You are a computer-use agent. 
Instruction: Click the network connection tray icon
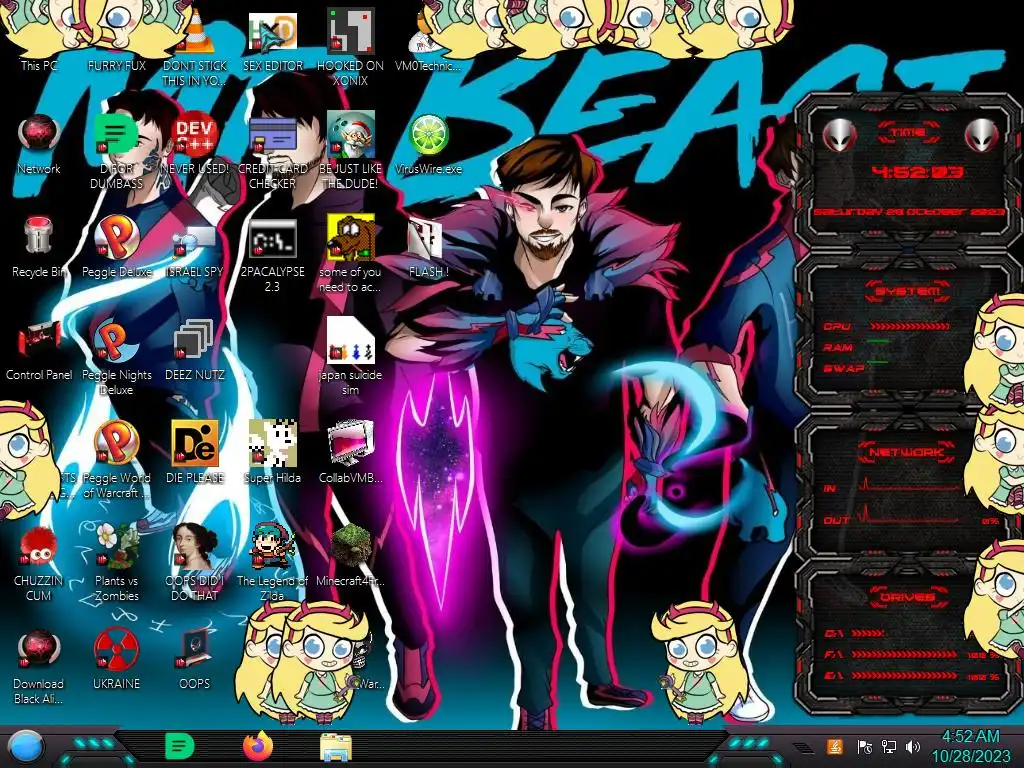pyautogui.click(x=889, y=746)
